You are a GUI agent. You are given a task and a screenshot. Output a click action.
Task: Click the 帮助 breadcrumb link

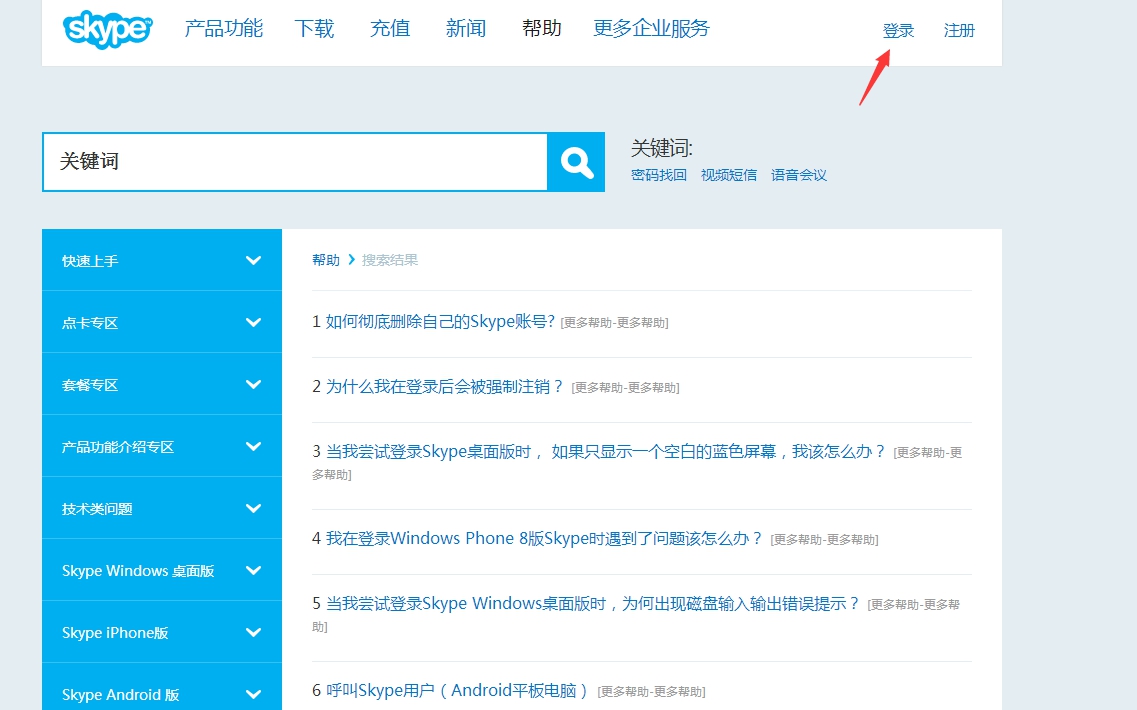pos(325,259)
